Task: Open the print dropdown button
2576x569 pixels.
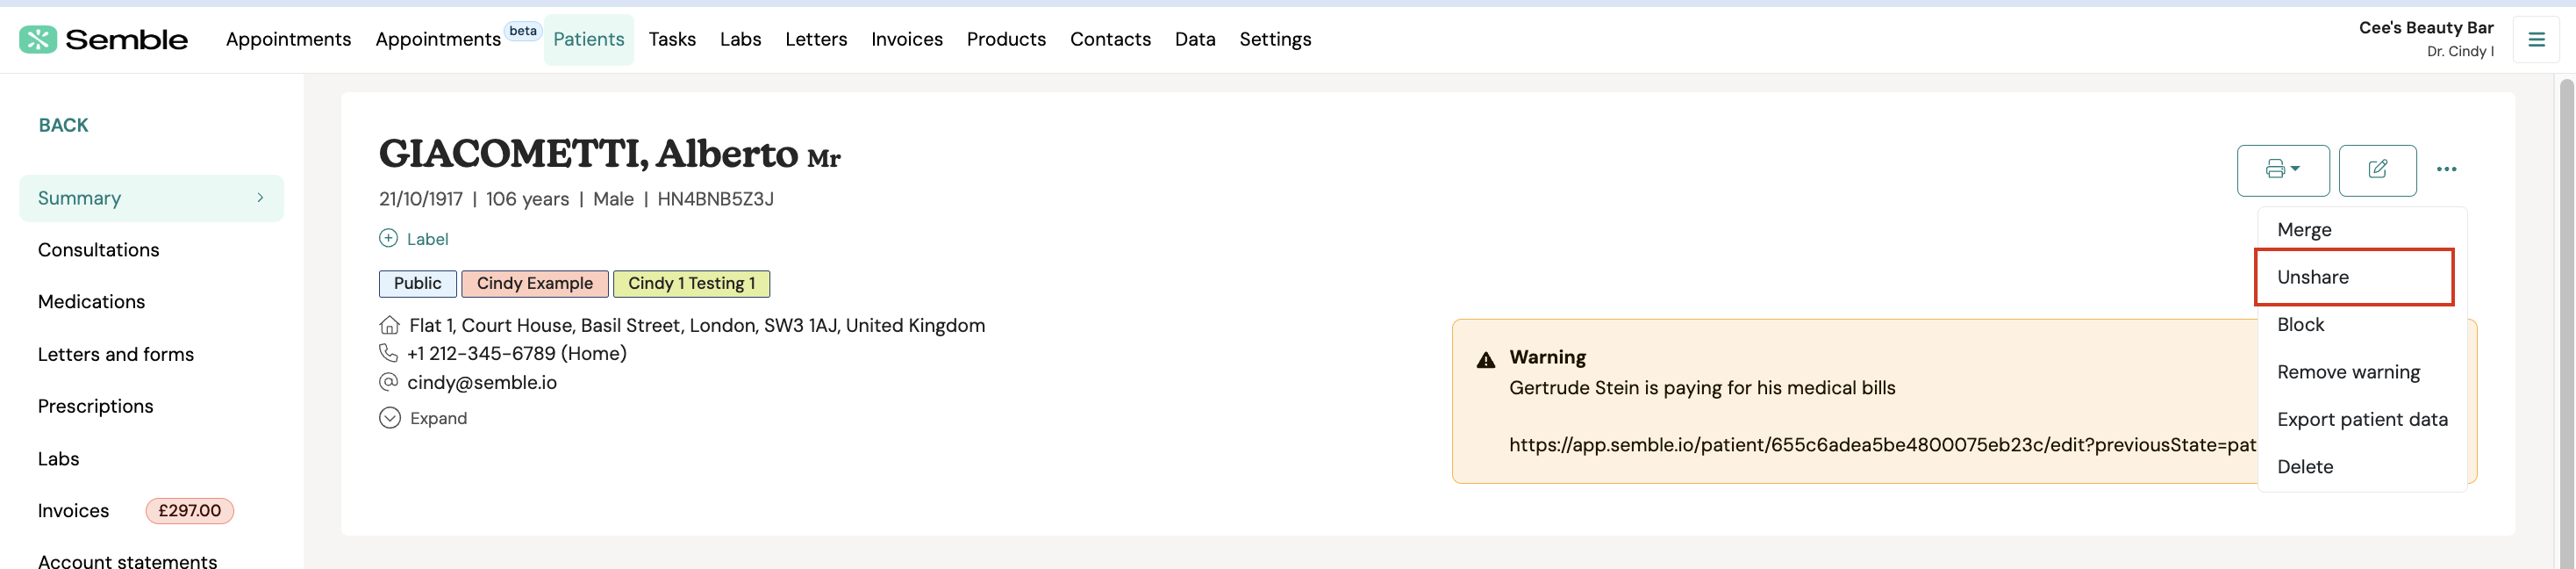Action: (2283, 170)
